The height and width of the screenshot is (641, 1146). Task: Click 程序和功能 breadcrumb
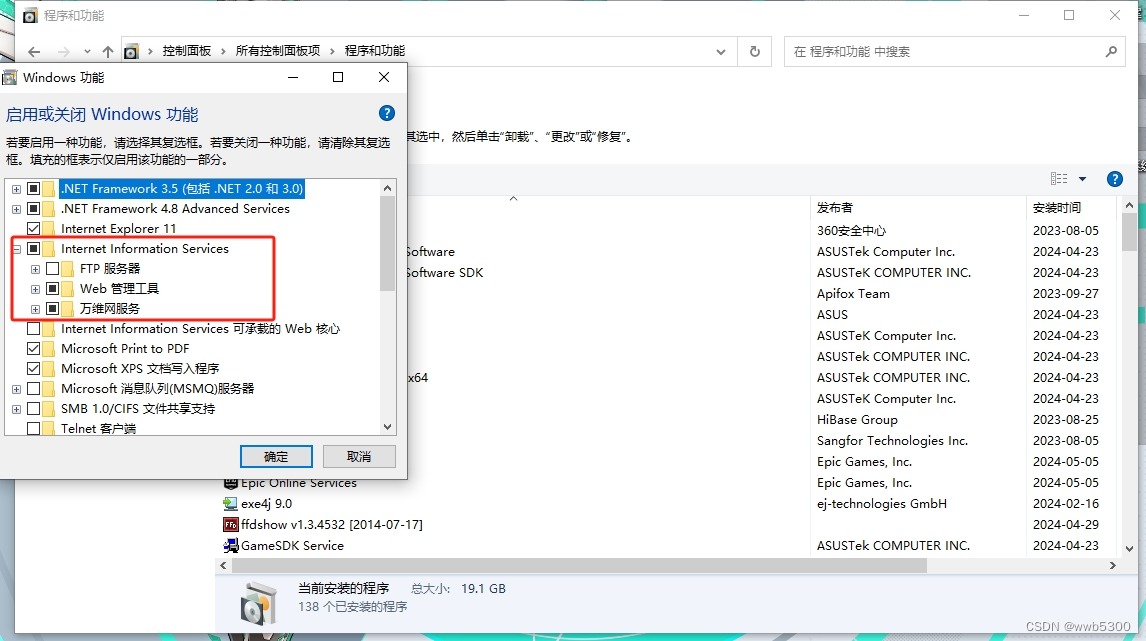pos(375,50)
